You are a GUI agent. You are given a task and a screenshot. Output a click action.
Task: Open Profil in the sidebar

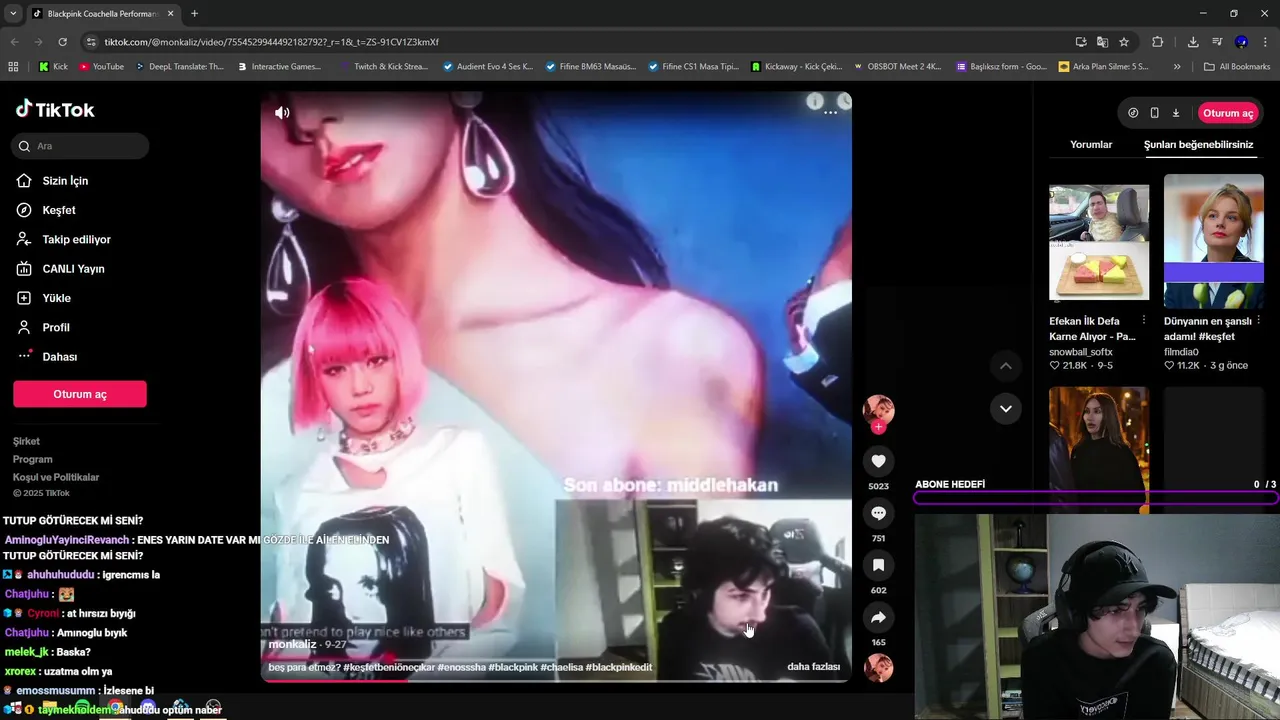tap(56, 328)
